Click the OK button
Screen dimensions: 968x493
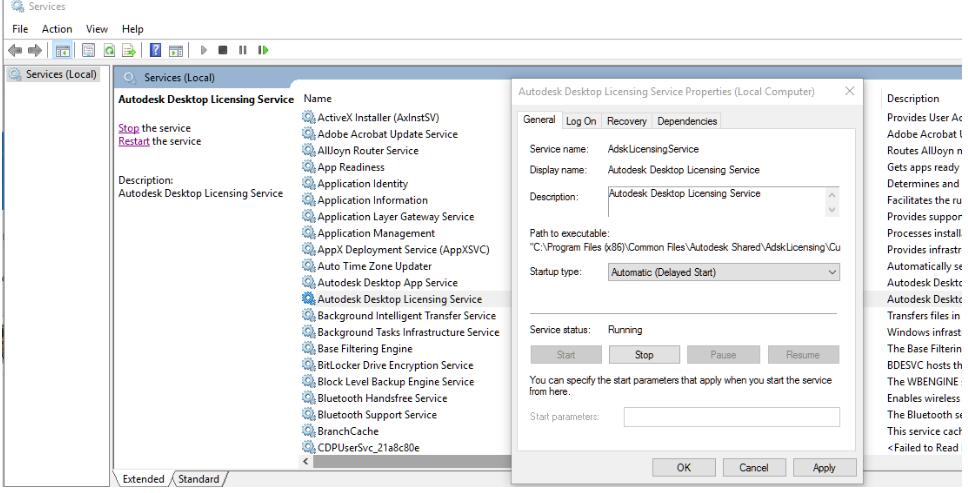[x=683, y=468]
